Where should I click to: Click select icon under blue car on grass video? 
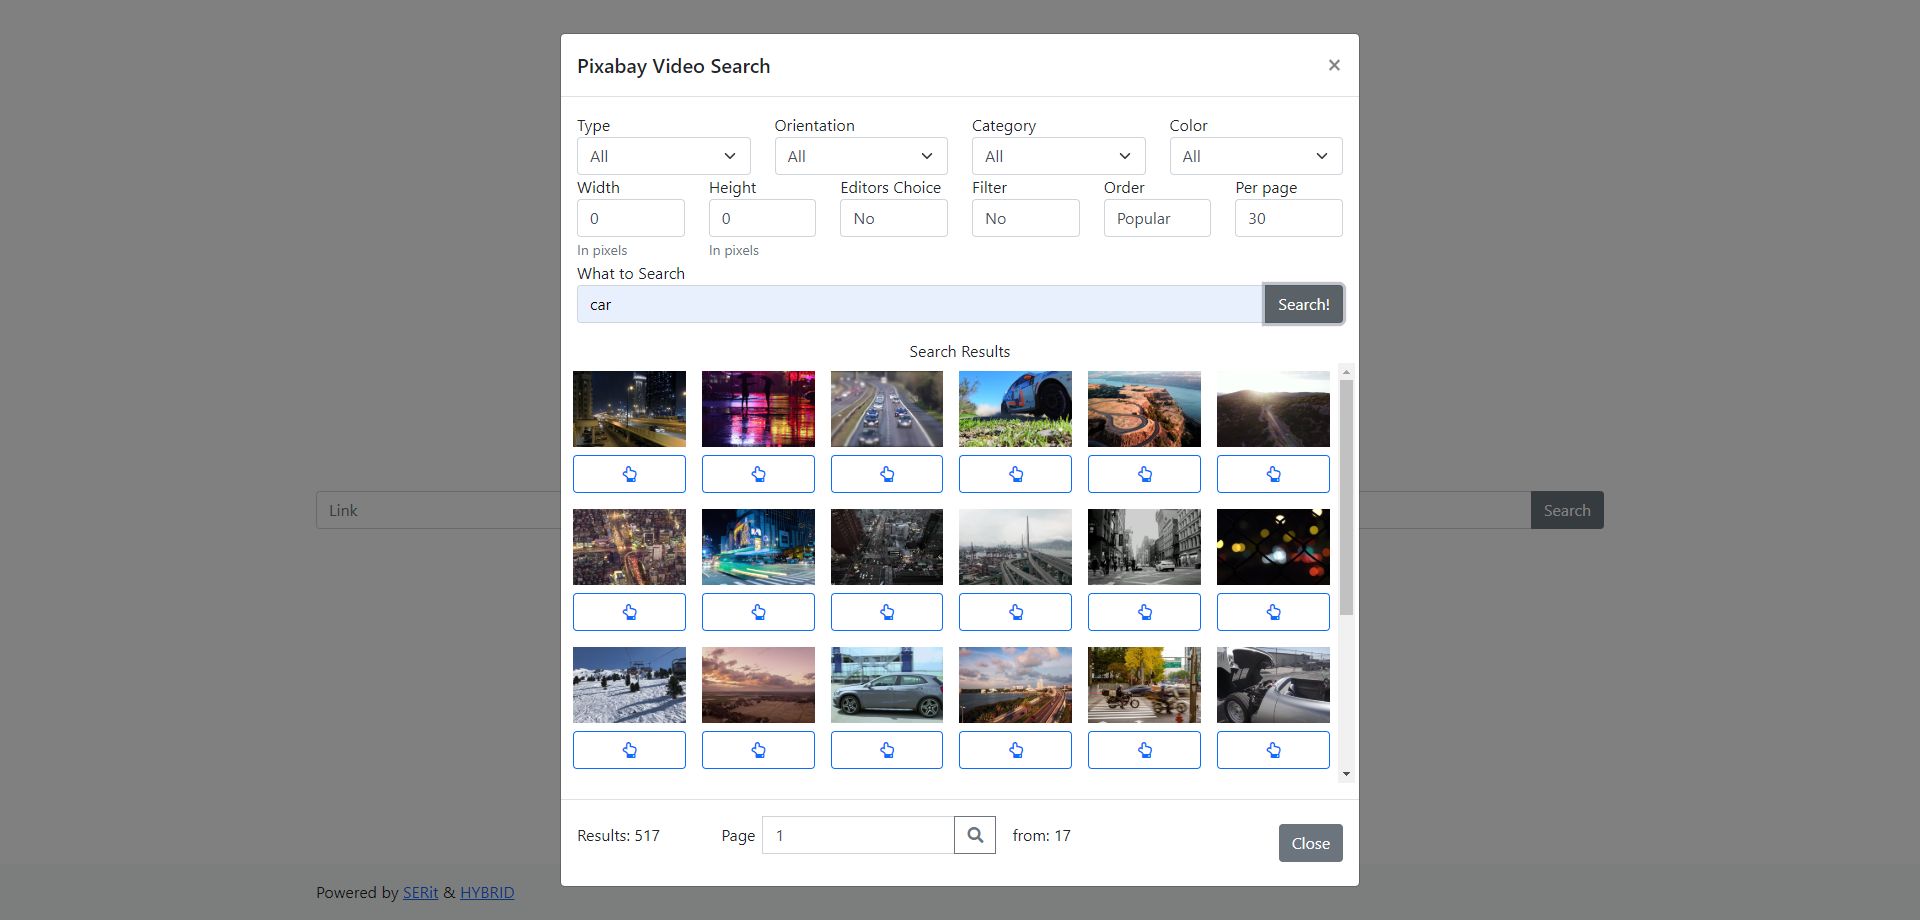(x=1015, y=474)
